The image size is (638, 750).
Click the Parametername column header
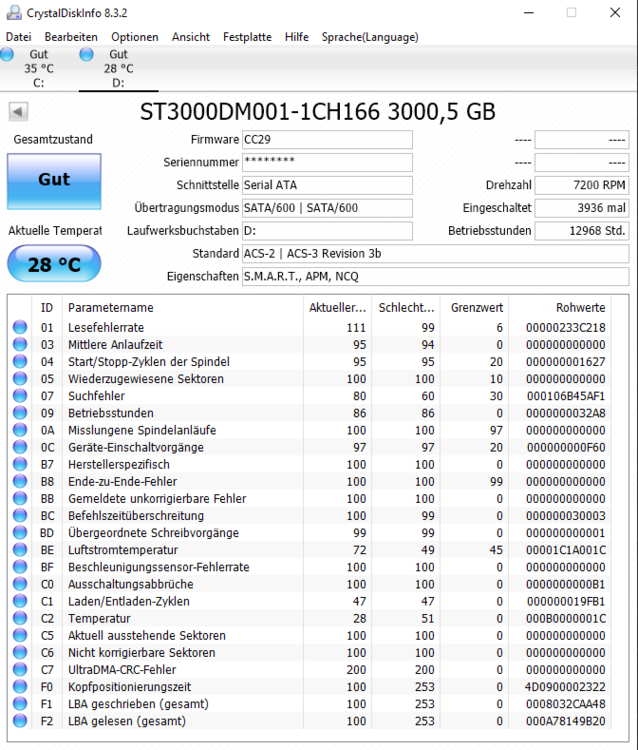[x=111, y=307]
